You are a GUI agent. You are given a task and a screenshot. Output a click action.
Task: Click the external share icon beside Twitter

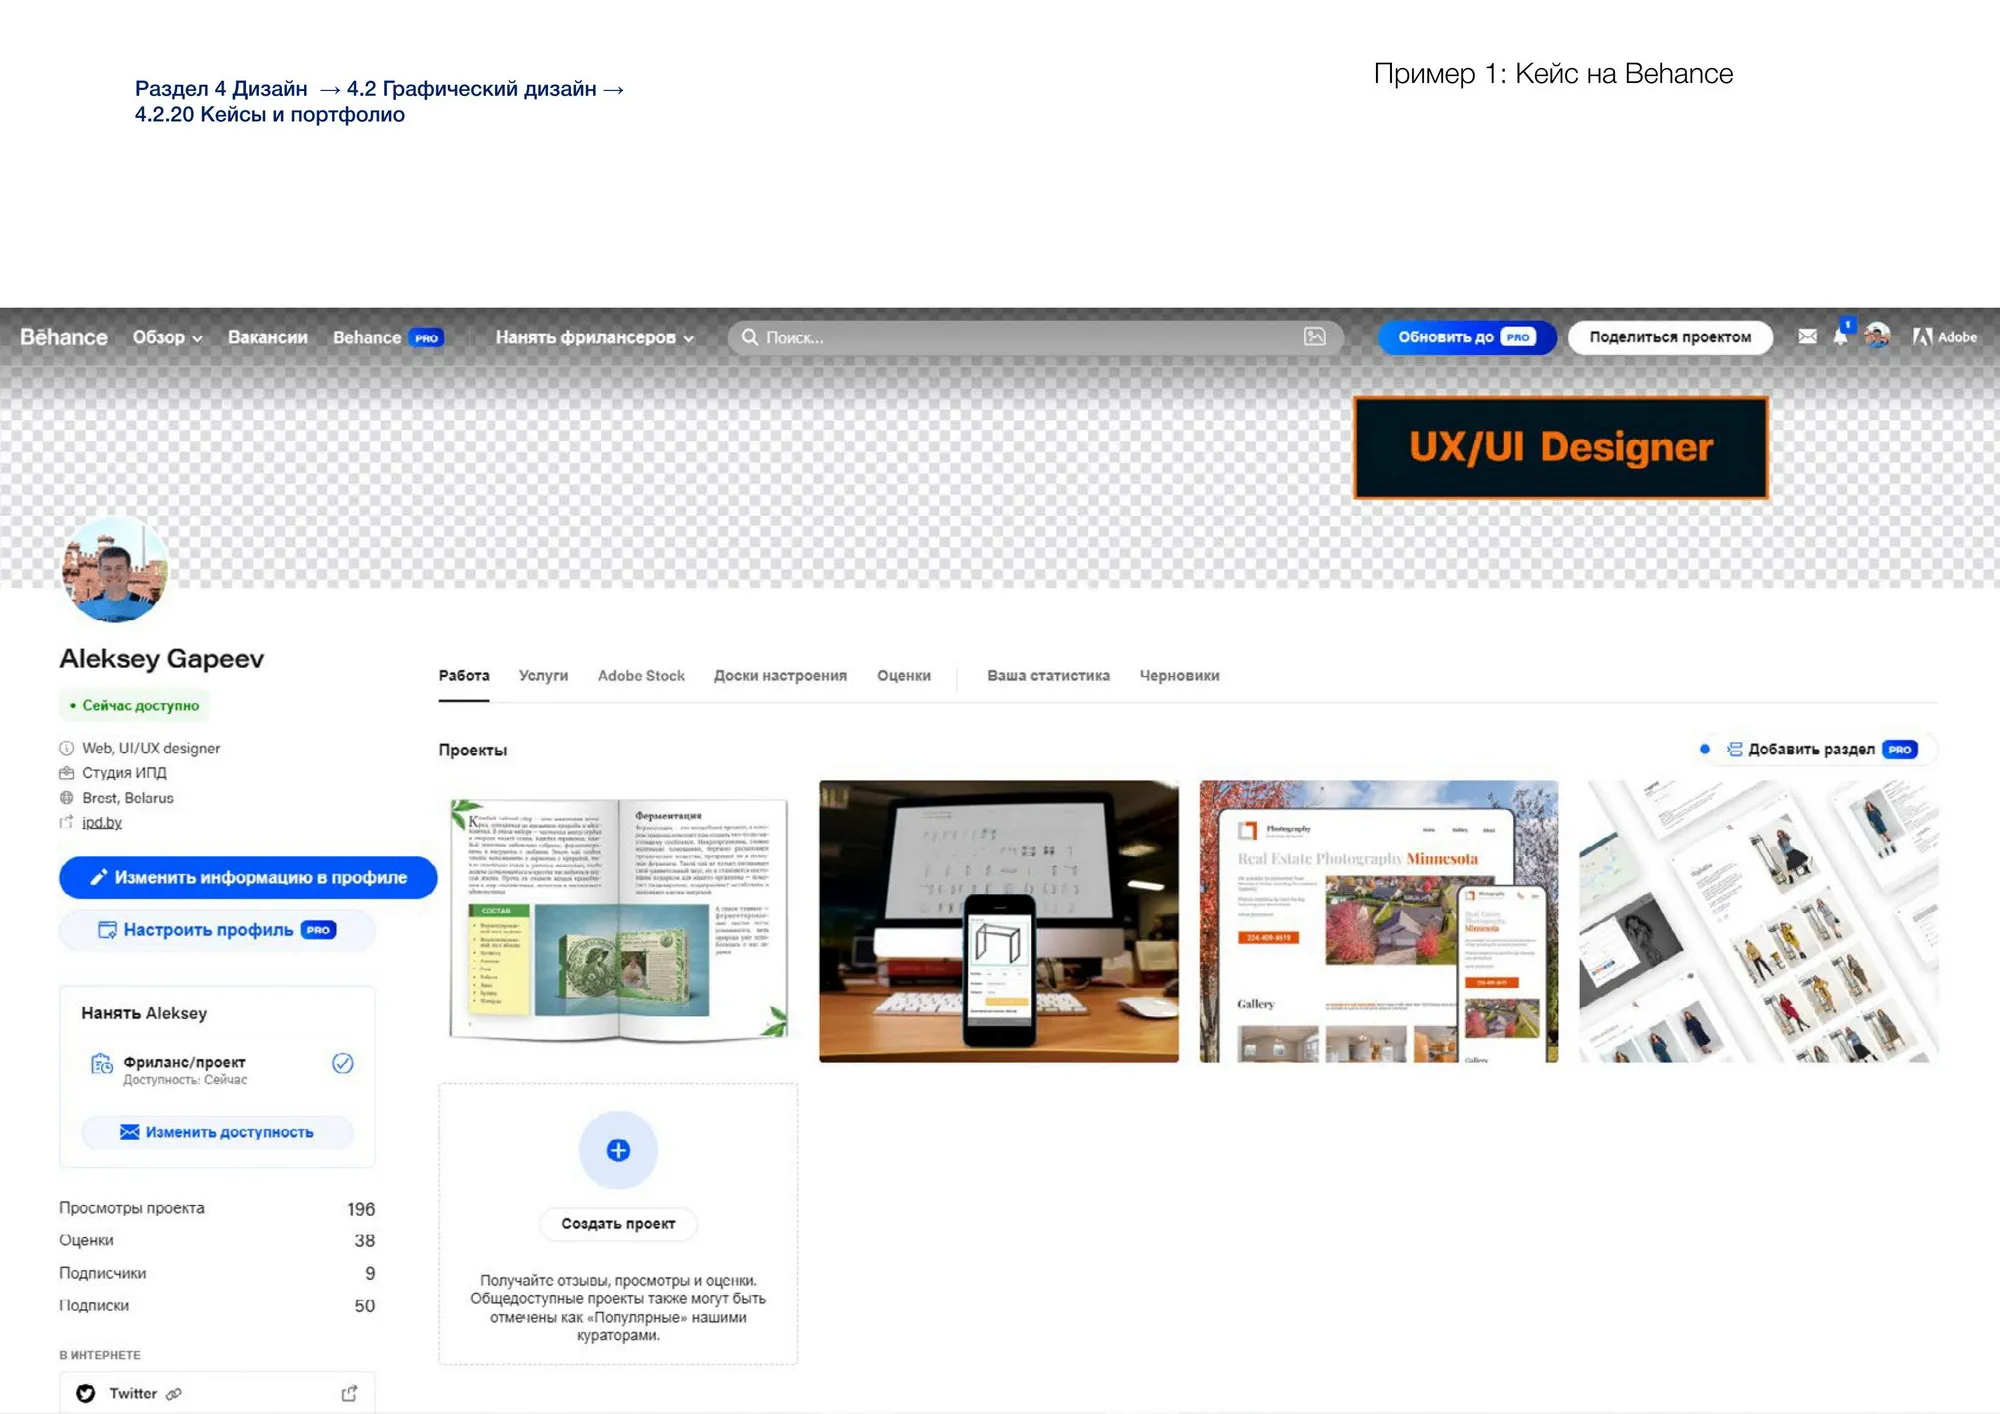pos(349,1391)
